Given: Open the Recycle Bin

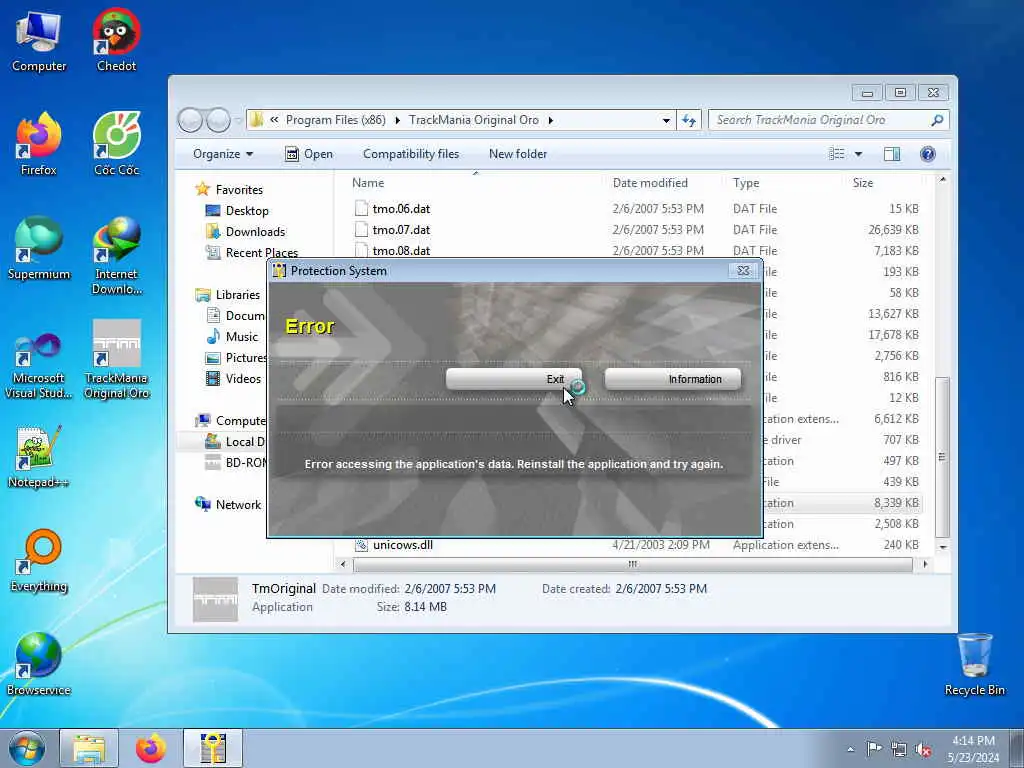Looking at the screenshot, I should click(974, 665).
